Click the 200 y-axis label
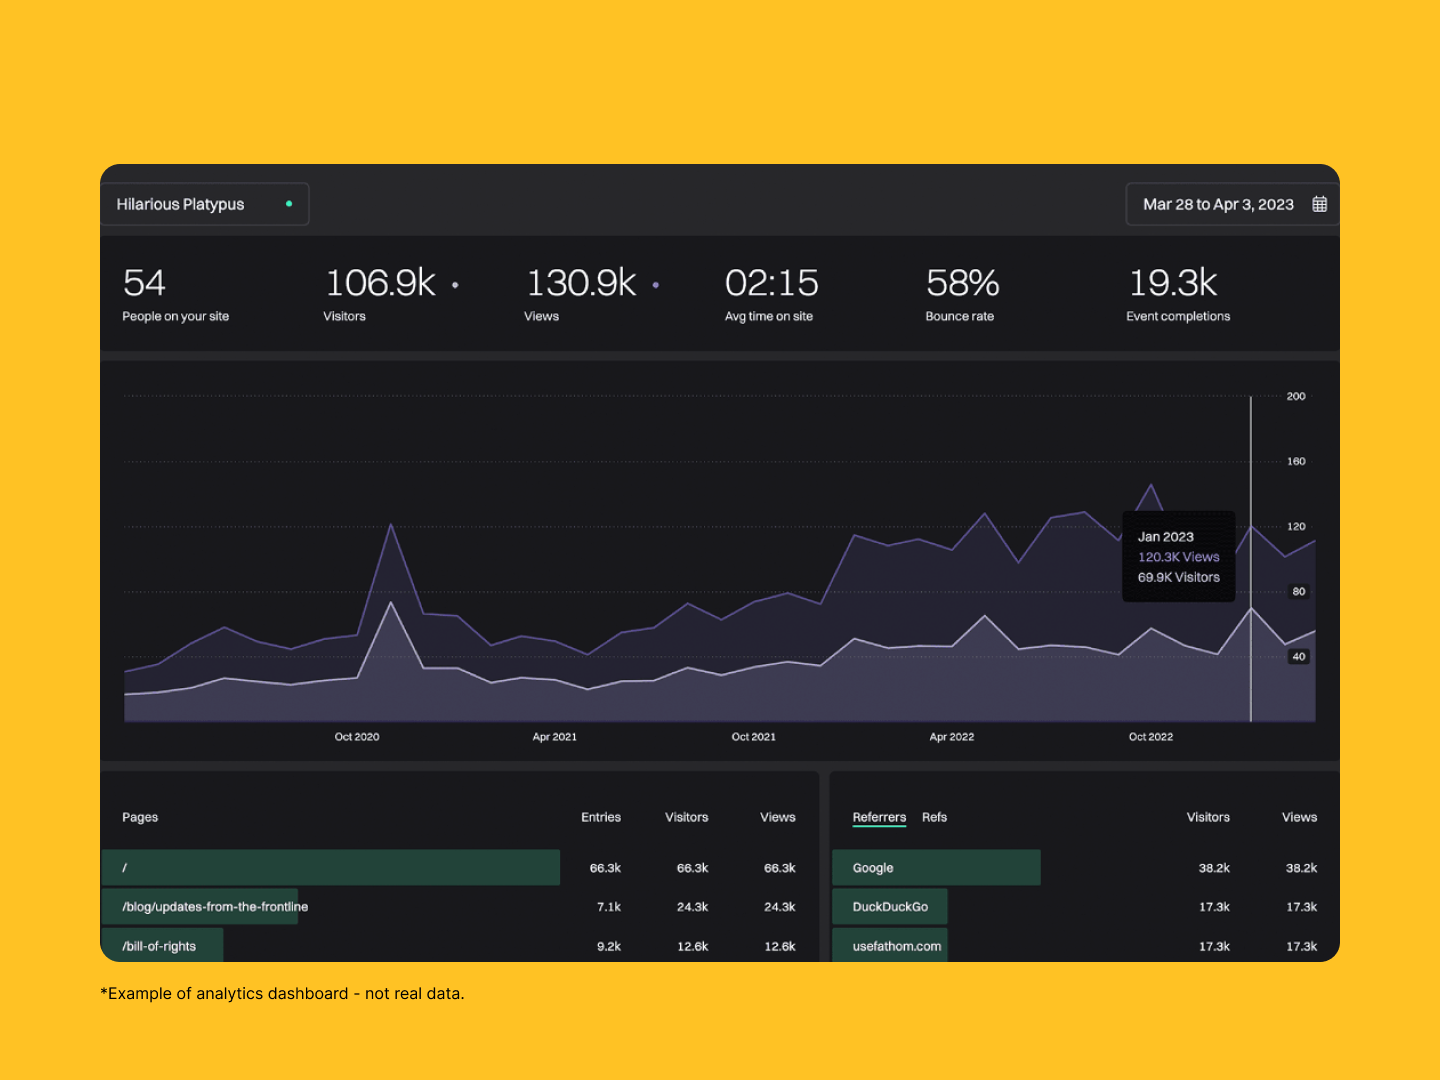1440x1080 pixels. (x=1296, y=396)
